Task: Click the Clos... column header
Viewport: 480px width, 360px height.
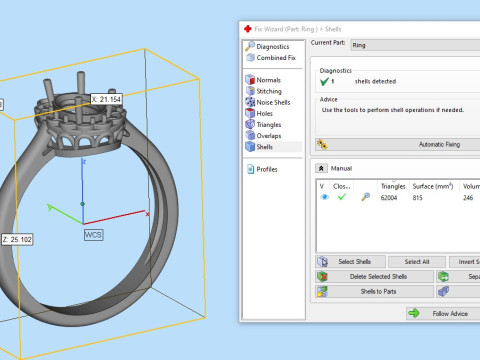Action: click(342, 186)
